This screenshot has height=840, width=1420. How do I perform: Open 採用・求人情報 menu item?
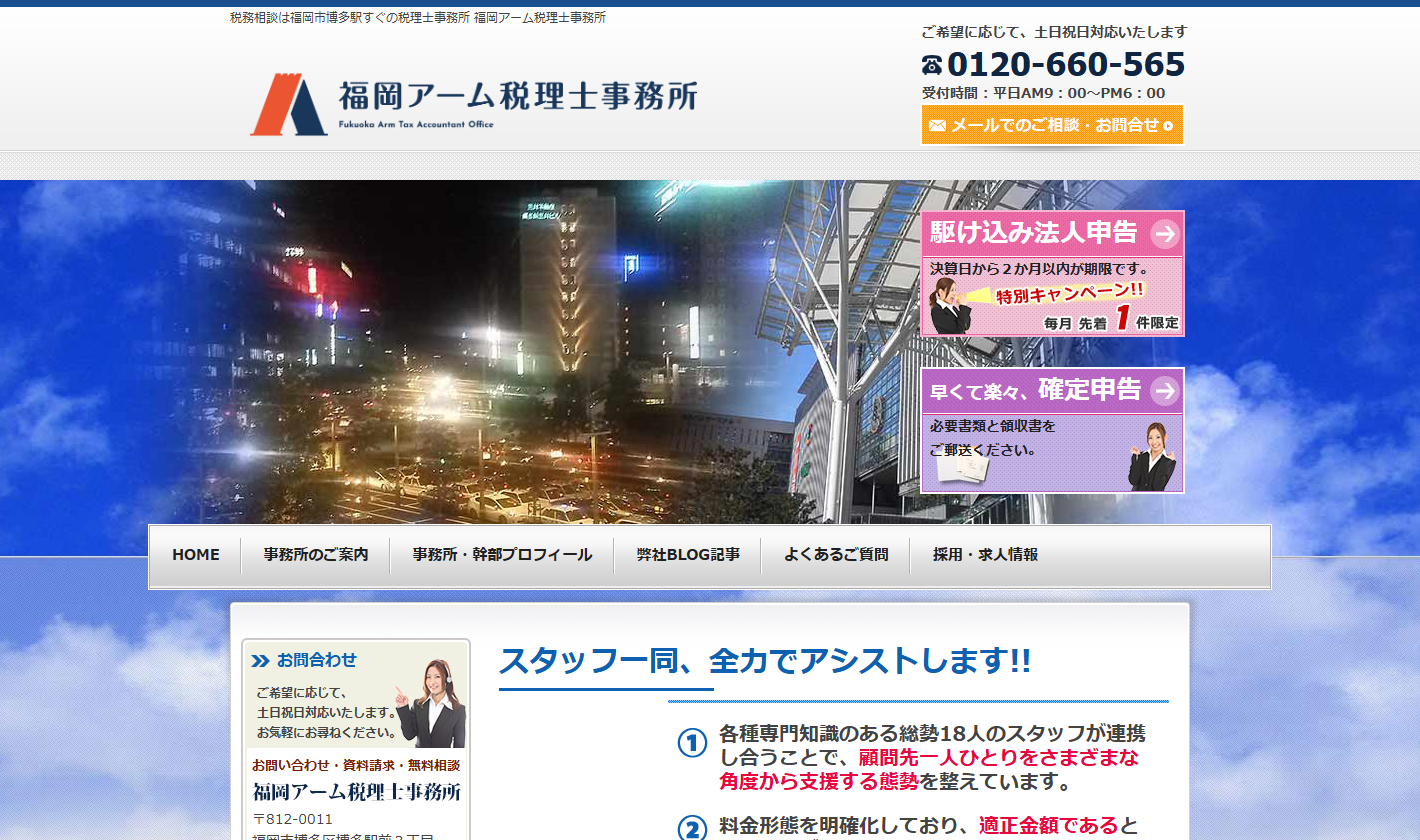coord(985,555)
